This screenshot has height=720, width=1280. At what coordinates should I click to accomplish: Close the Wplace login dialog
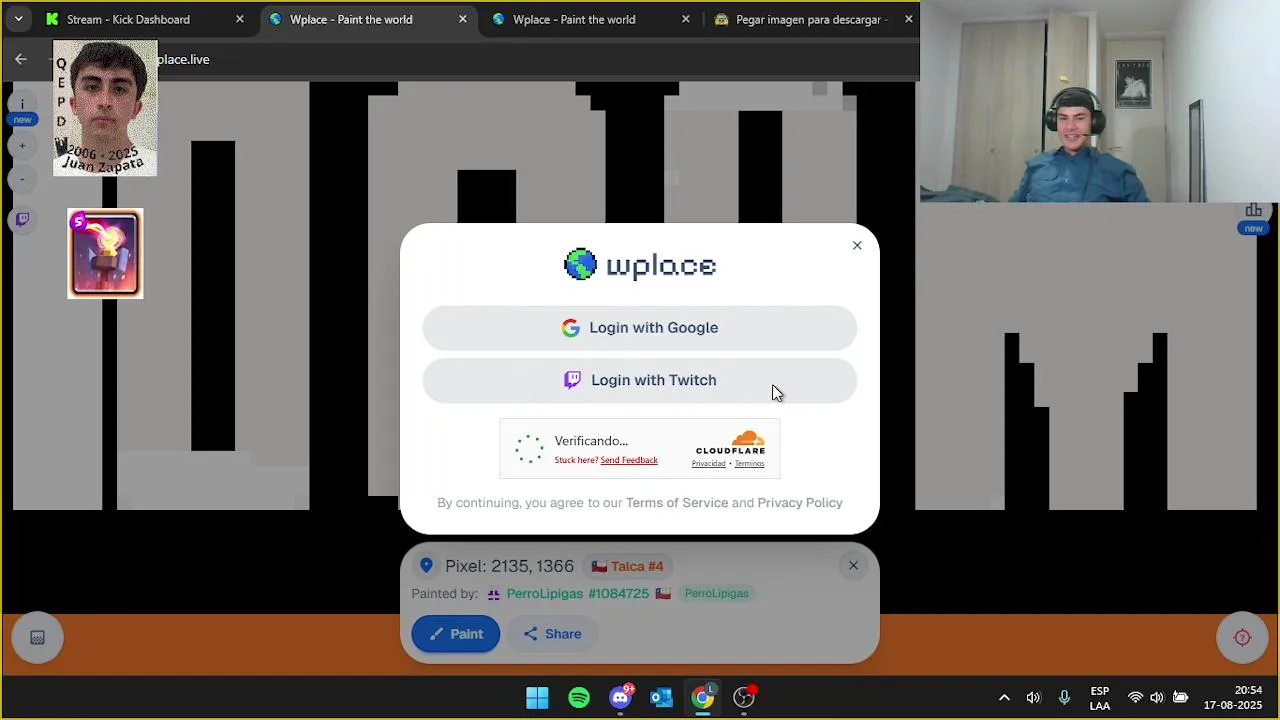pos(857,245)
